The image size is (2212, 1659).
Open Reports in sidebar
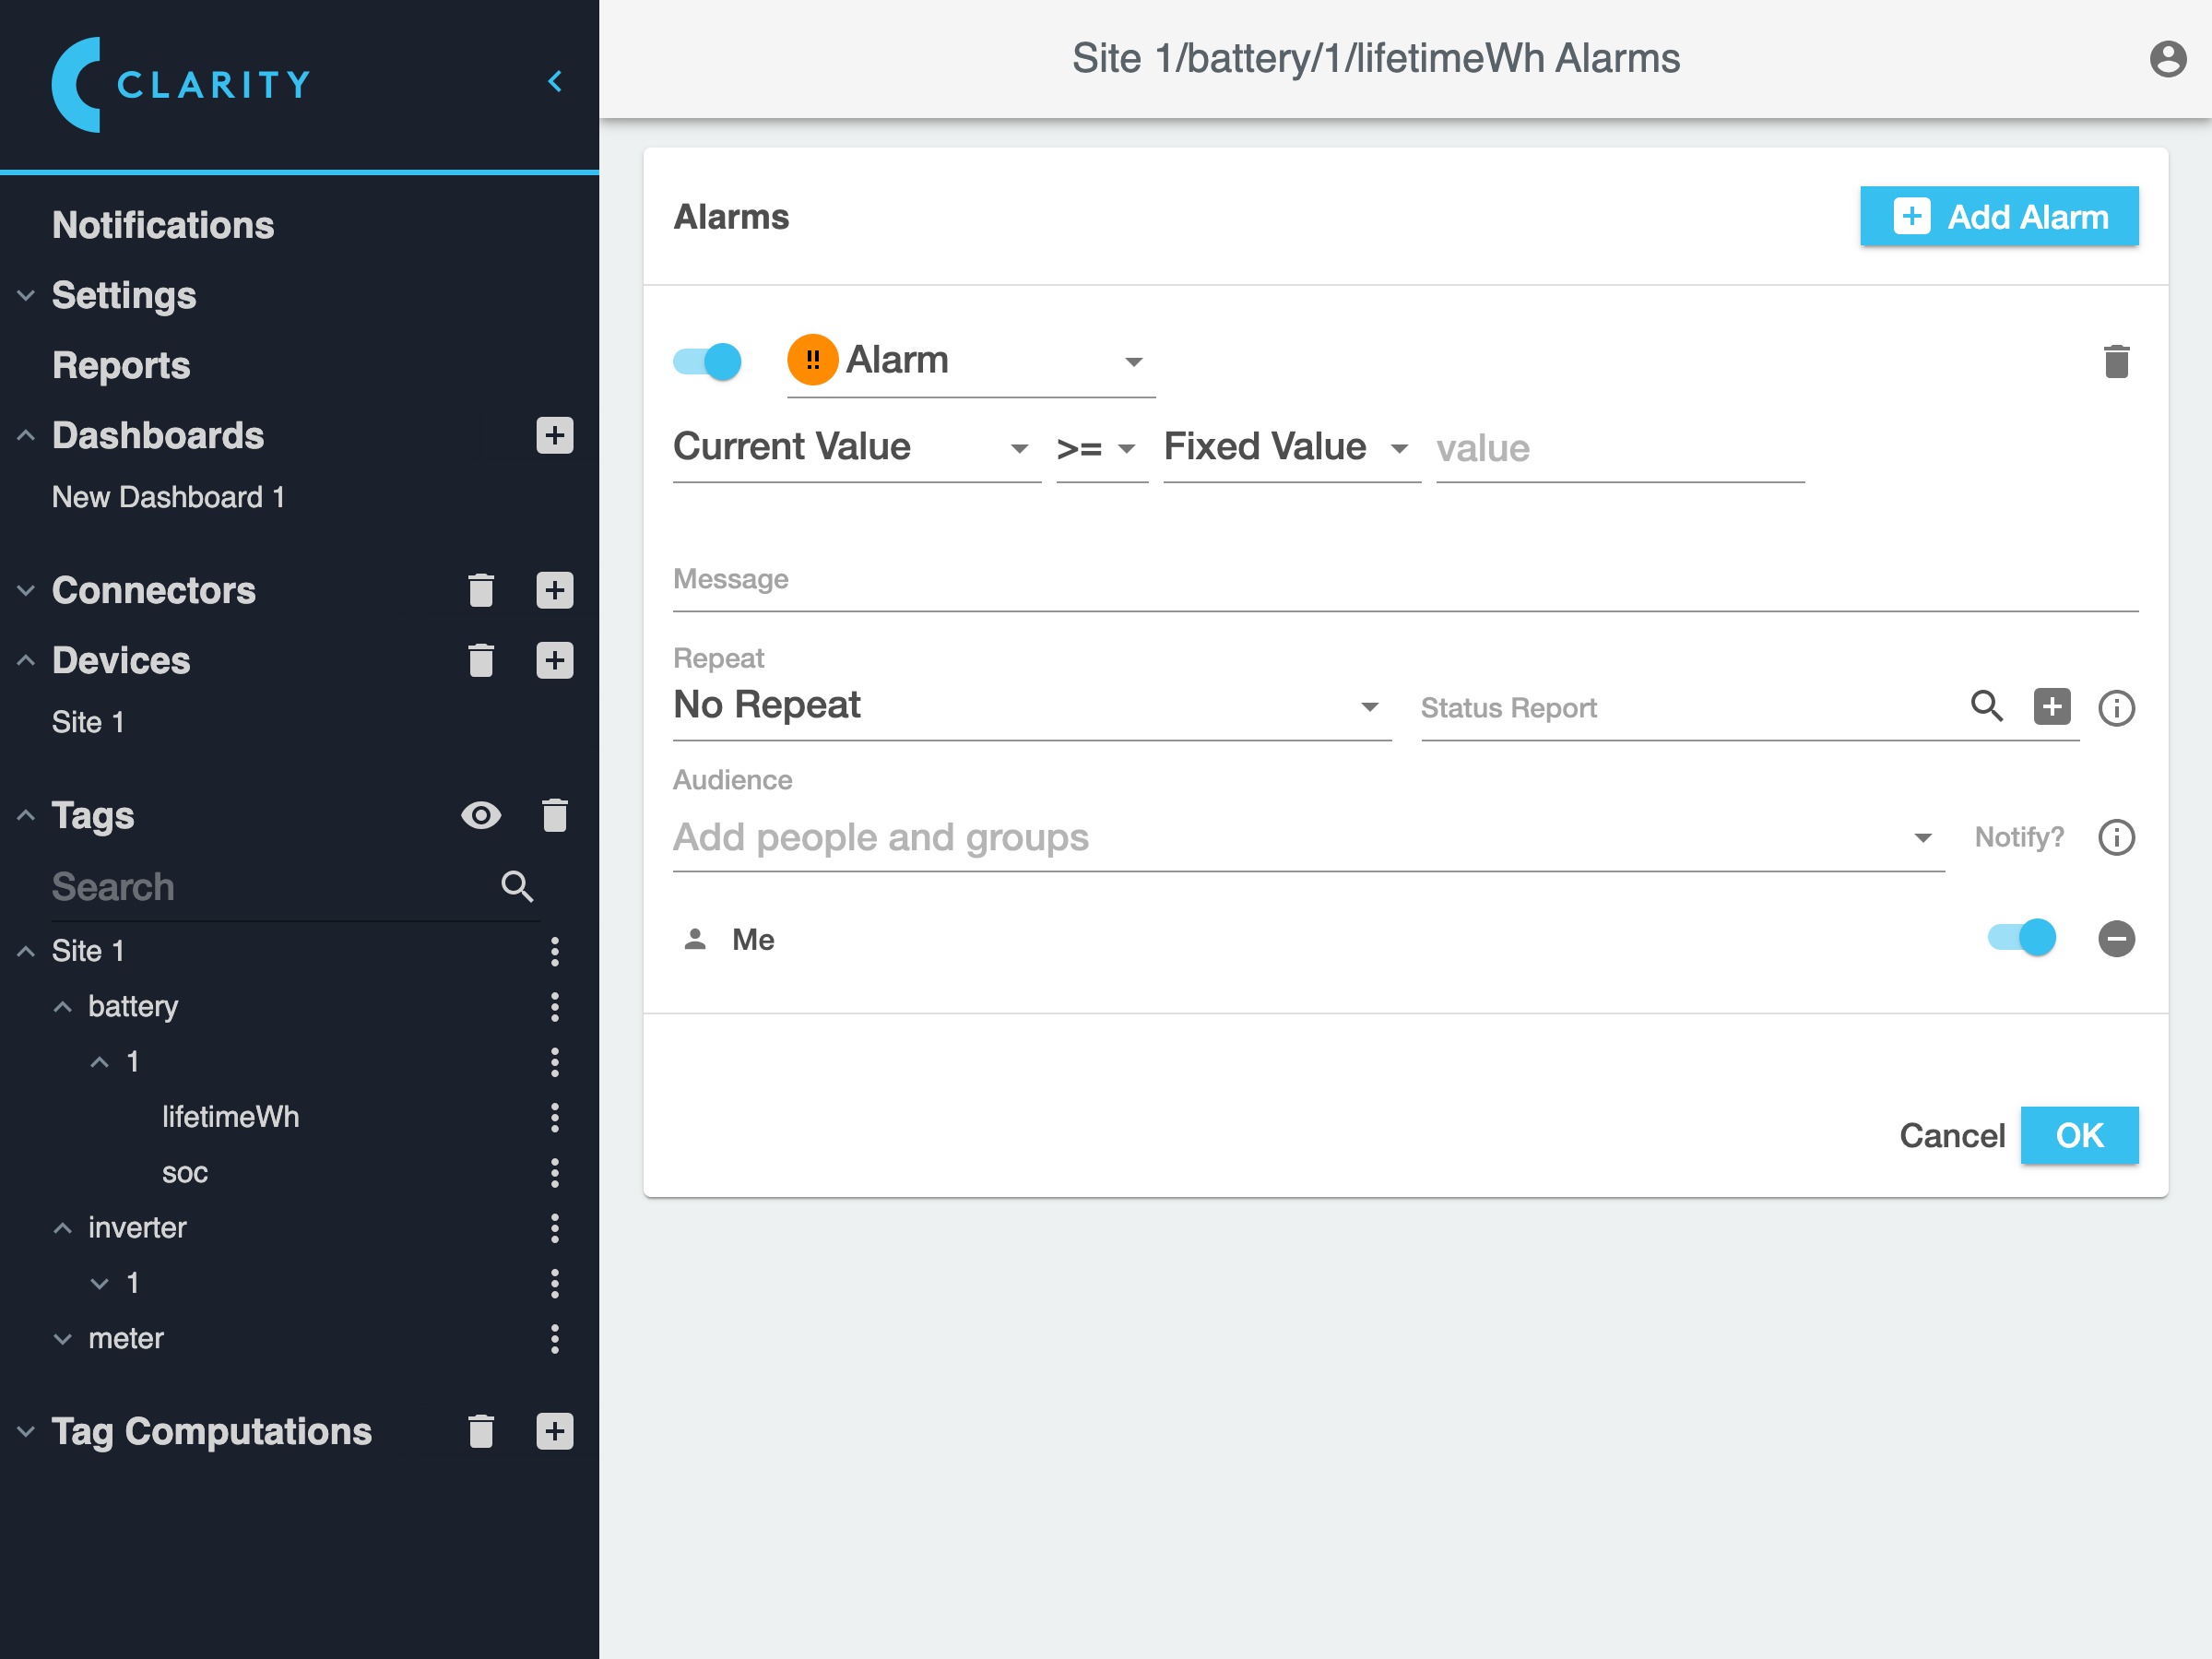121,365
